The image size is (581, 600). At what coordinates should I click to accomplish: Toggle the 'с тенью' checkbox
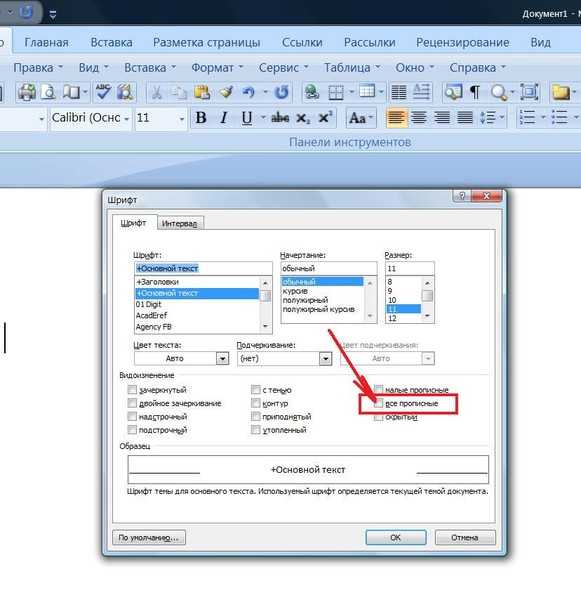click(x=256, y=390)
